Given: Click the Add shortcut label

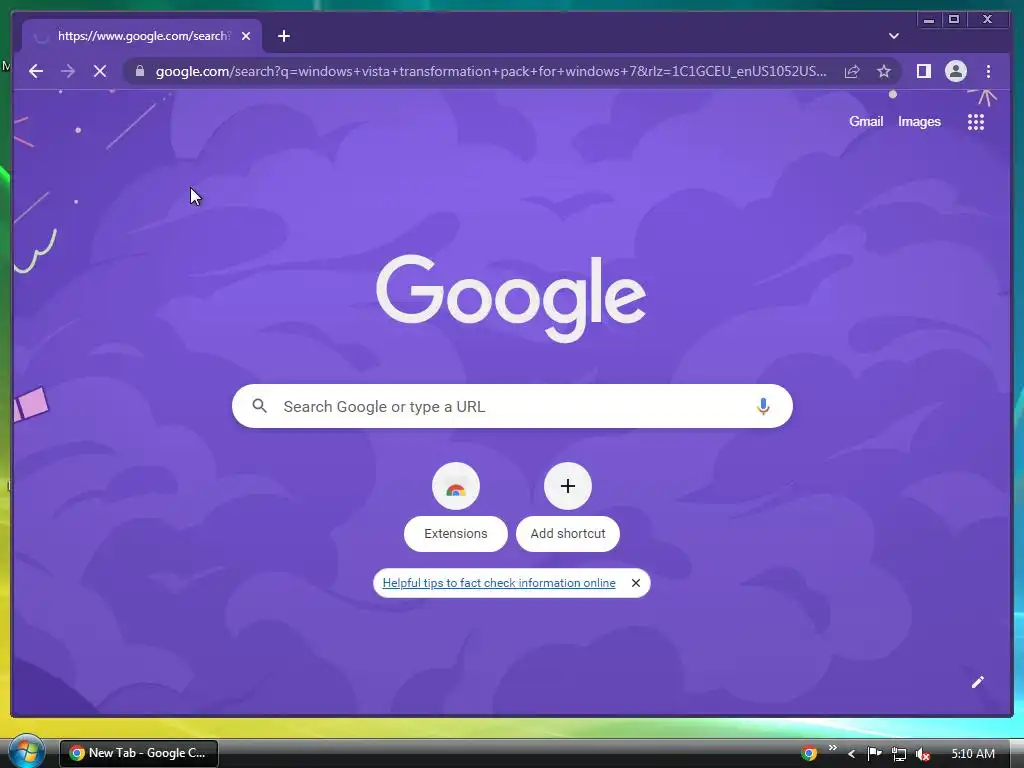Looking at the screenshot, I should tap(568, 534).
